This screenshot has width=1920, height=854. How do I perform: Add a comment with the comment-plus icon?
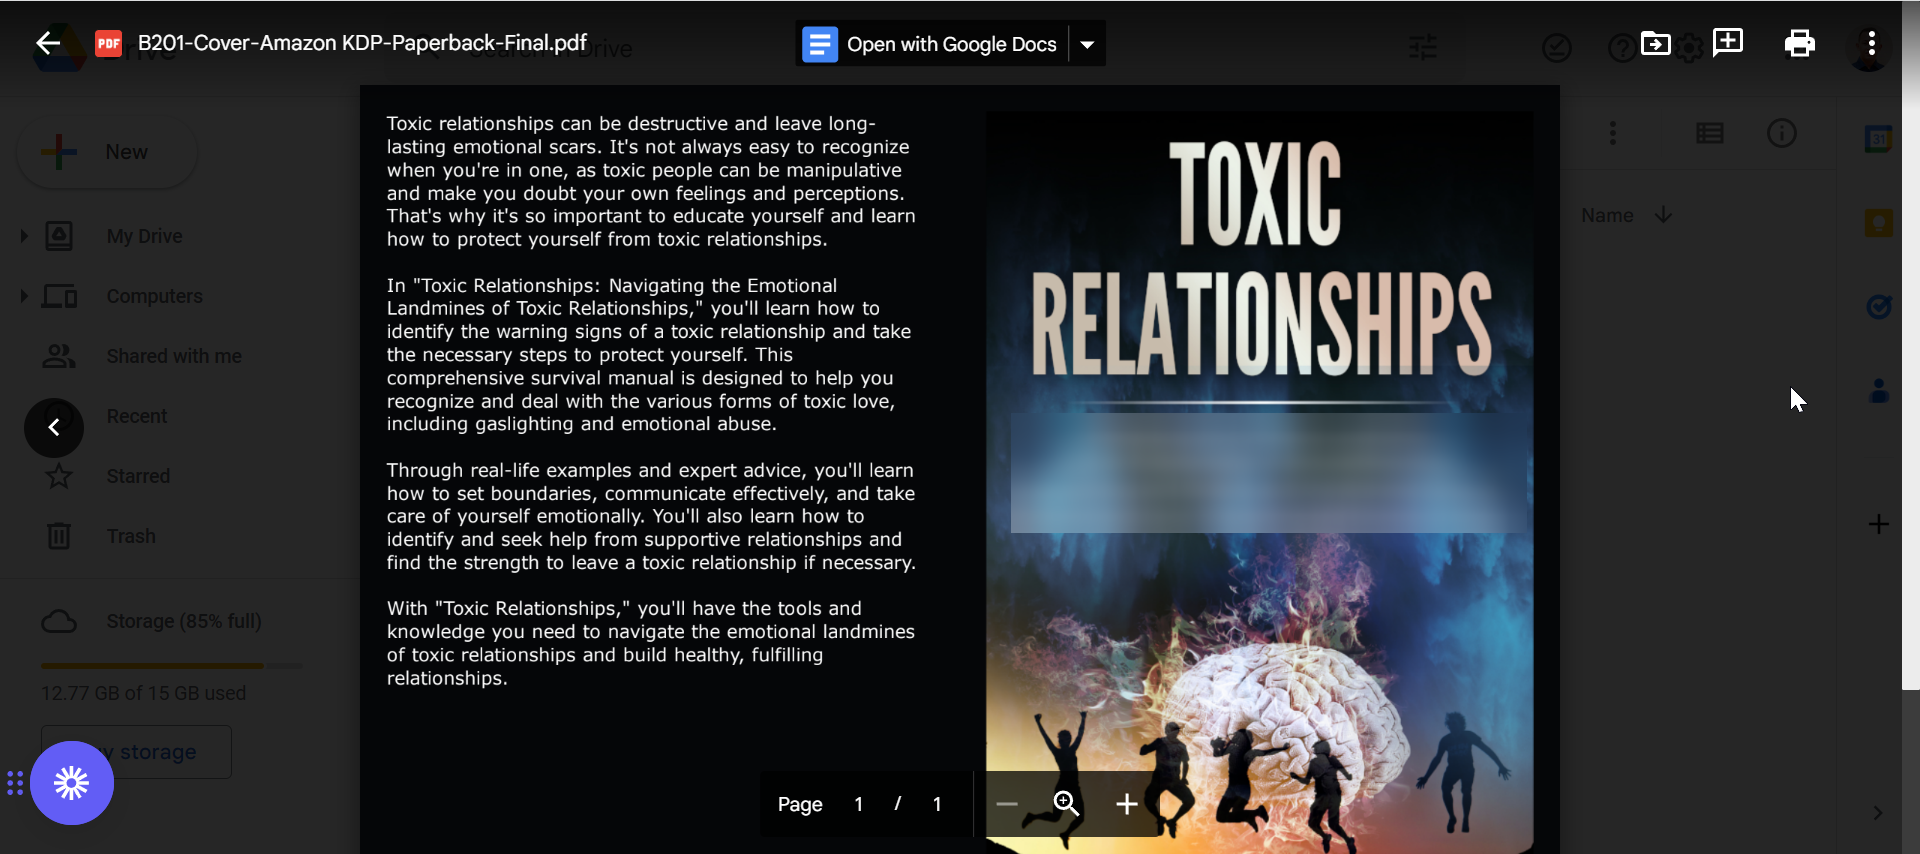tap(1728, 43)
